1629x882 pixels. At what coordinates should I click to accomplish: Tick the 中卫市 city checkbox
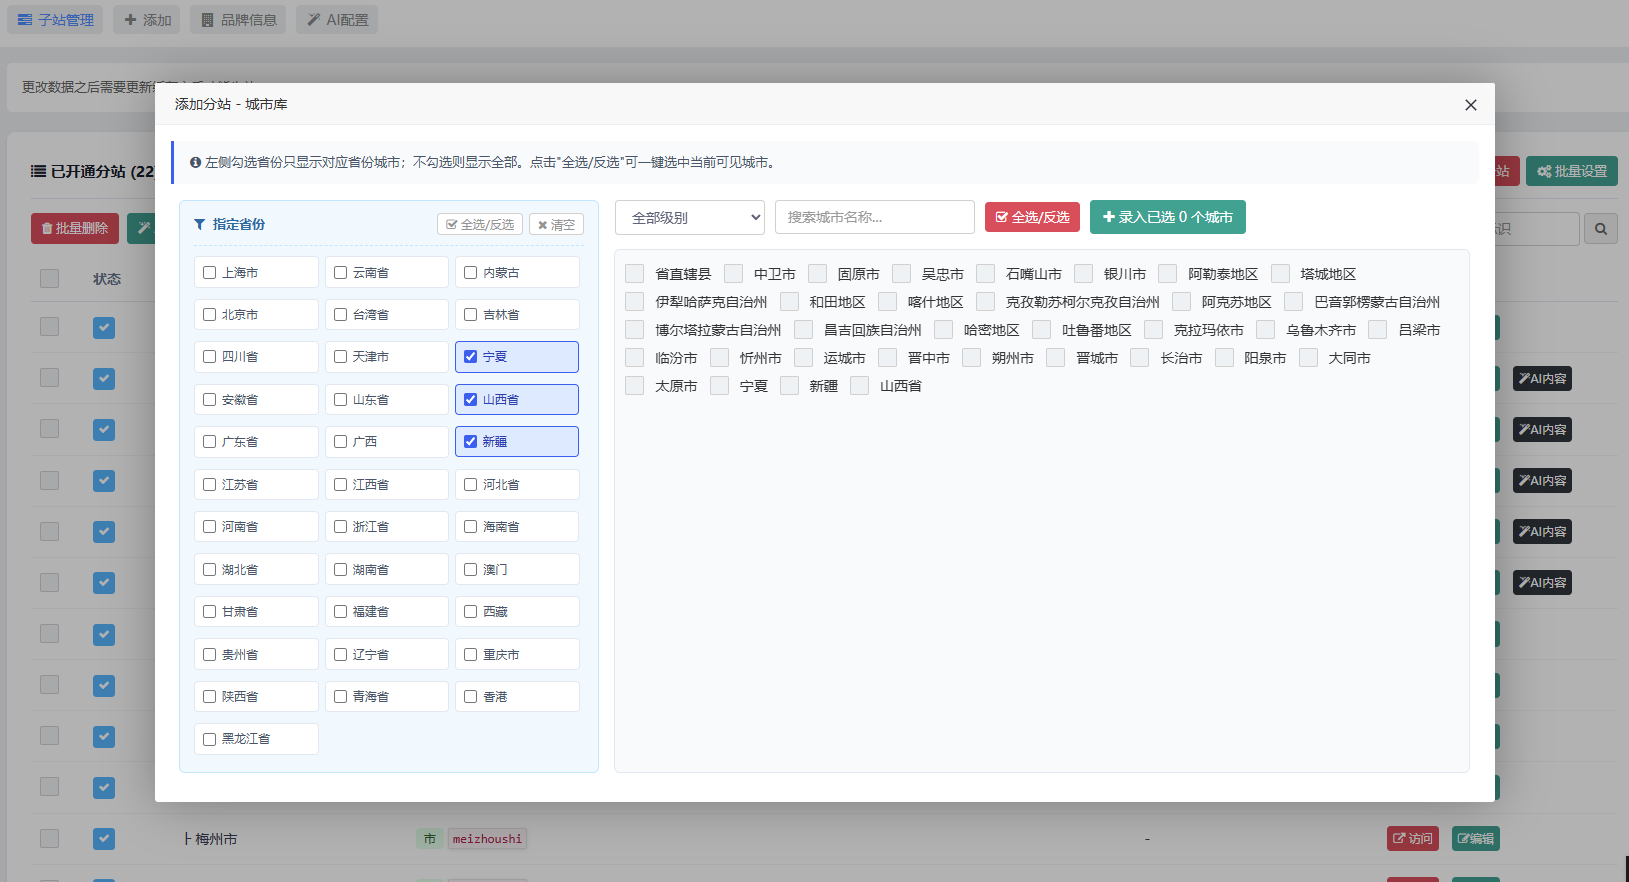[733, 274]
